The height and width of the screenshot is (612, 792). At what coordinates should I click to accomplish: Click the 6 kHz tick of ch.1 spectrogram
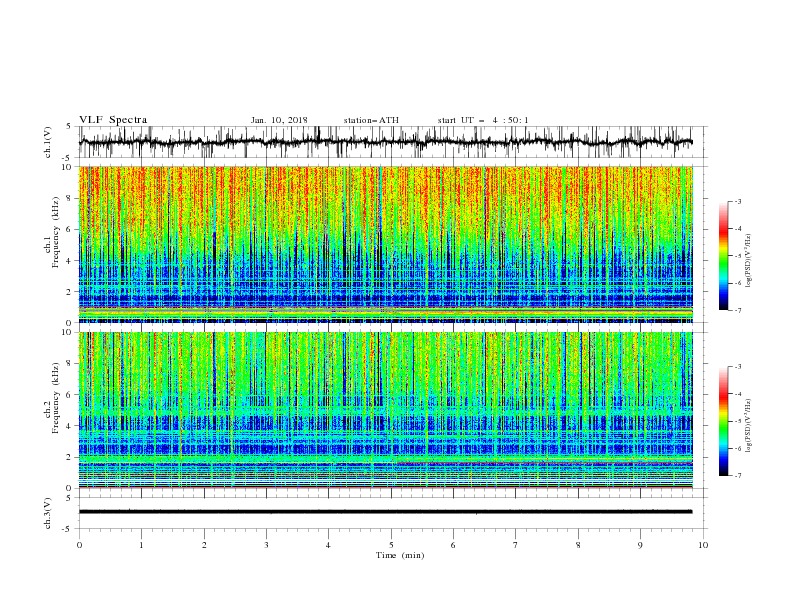tap(70, 229)
